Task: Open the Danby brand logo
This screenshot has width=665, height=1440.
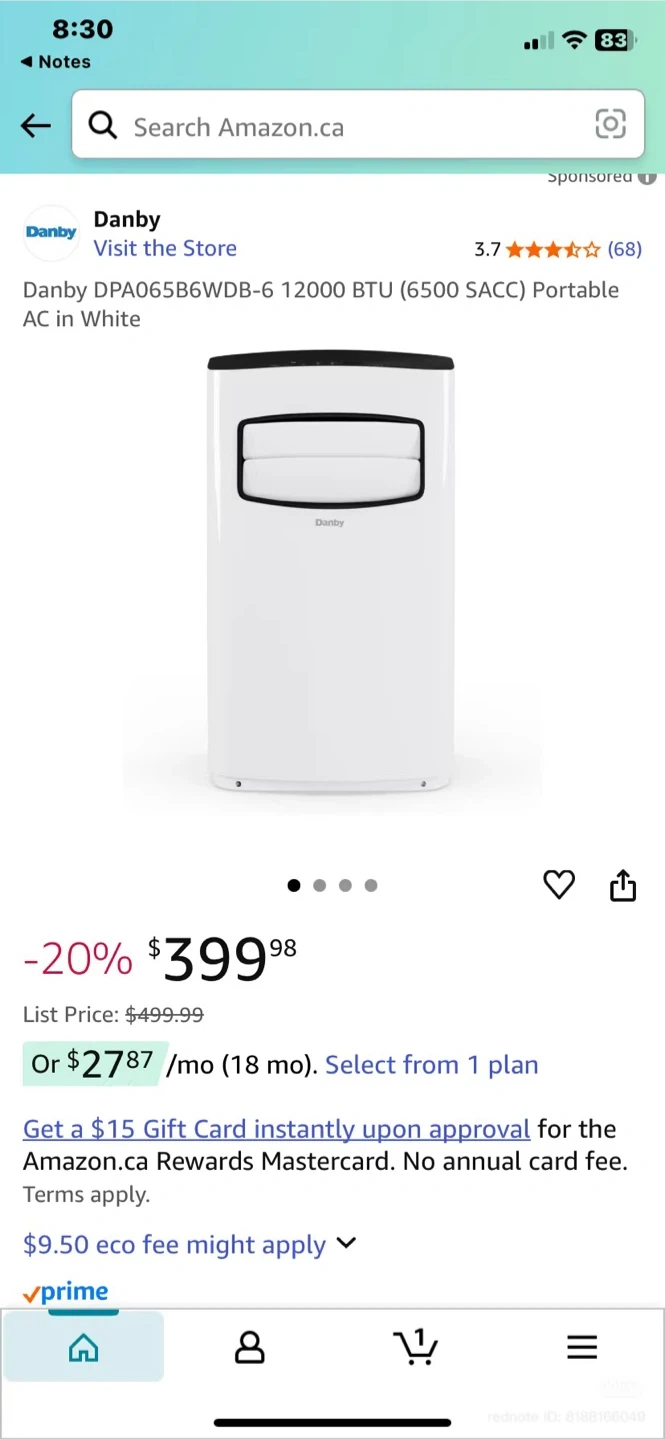Action: tap(51, 232)
